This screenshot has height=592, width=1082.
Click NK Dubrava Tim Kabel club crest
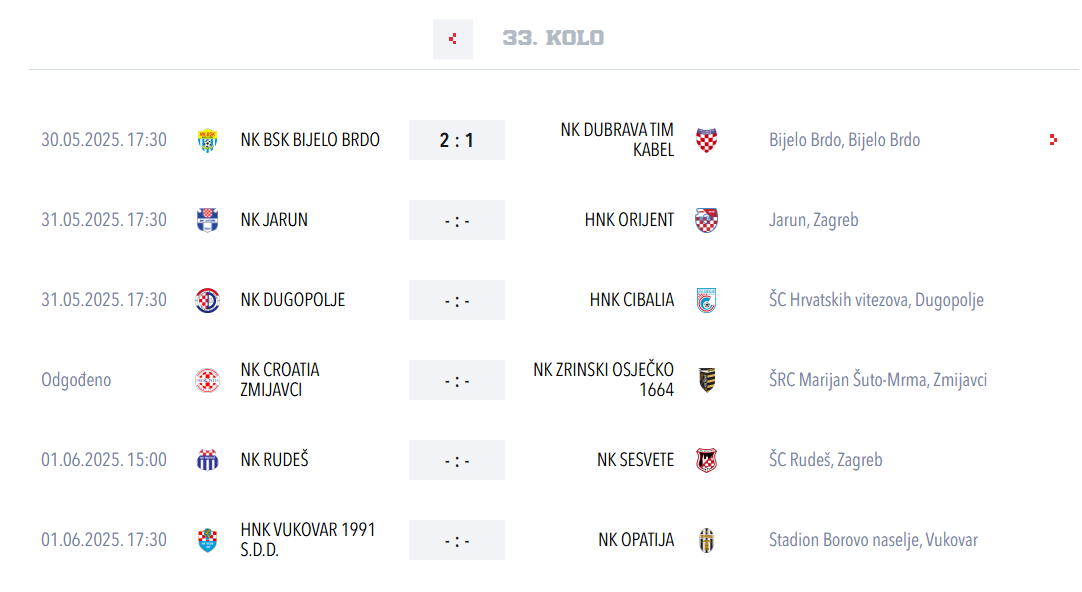706,140
